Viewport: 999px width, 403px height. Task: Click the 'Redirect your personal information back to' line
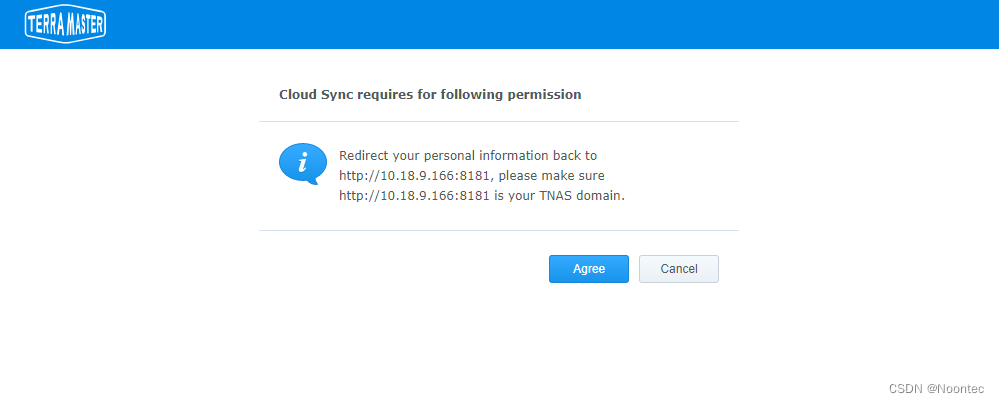click(468, 156)
